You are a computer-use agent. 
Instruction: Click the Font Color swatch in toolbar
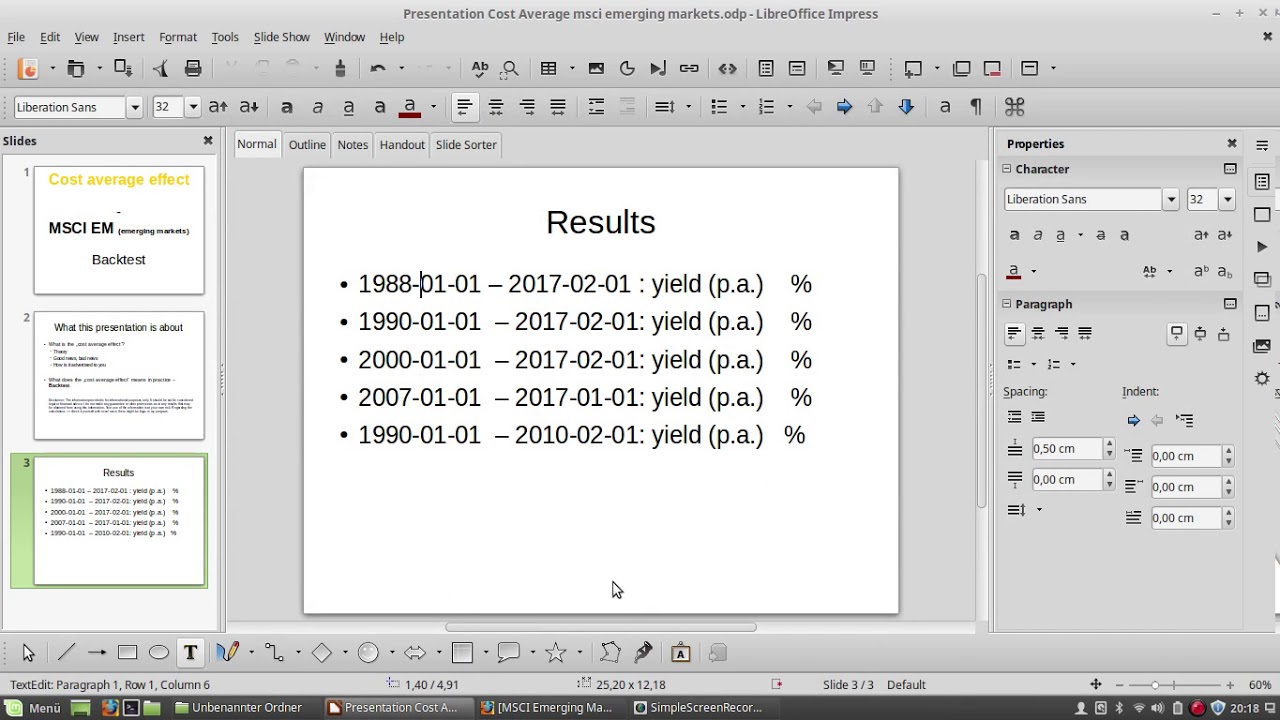[410, 107]
